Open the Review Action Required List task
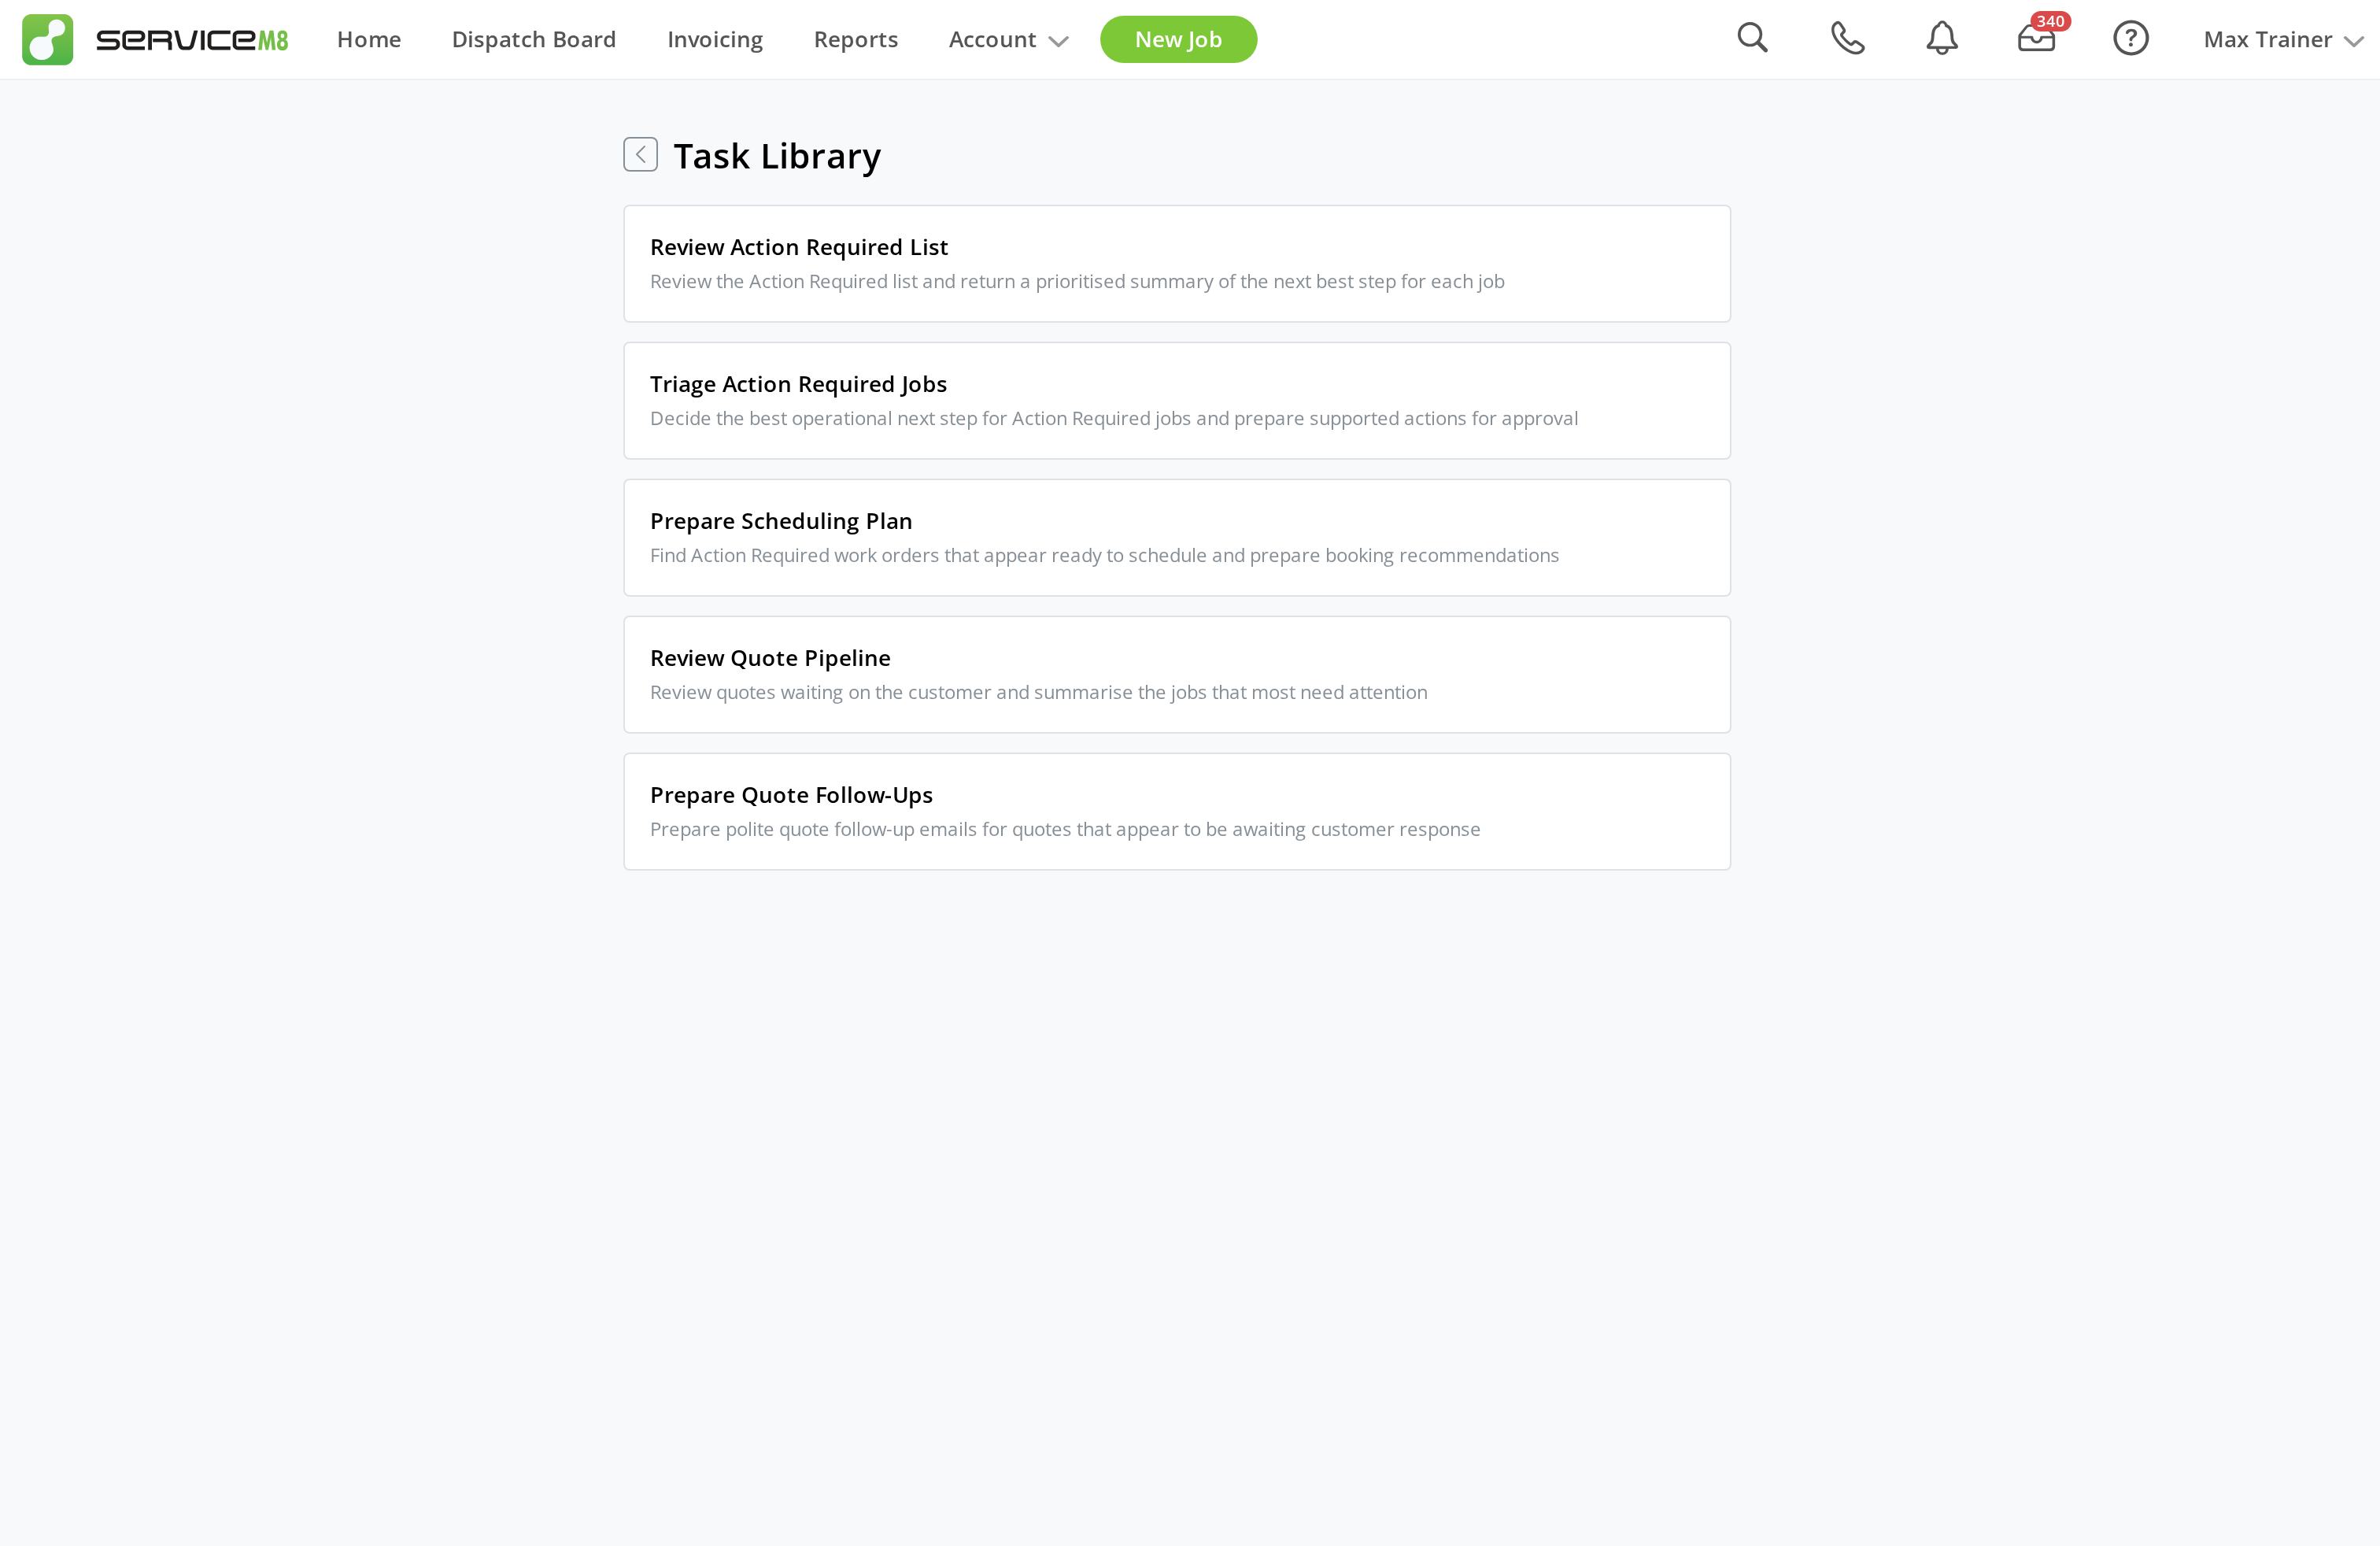The image size is (2380, 1546). coord(1176,263)
